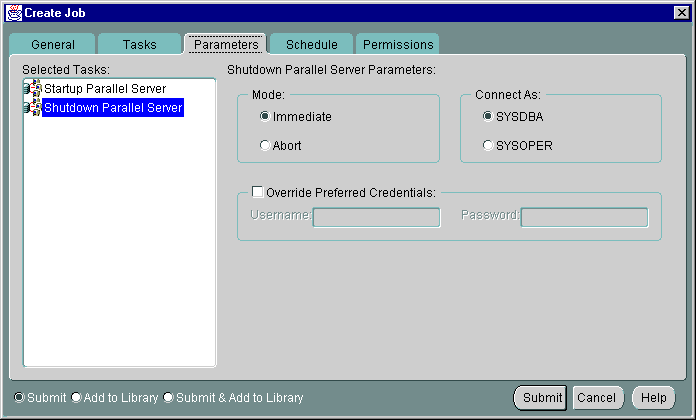Click the Startup Parallel Server task icon
The height and width of the screenshot is (420, 696).
32,89
